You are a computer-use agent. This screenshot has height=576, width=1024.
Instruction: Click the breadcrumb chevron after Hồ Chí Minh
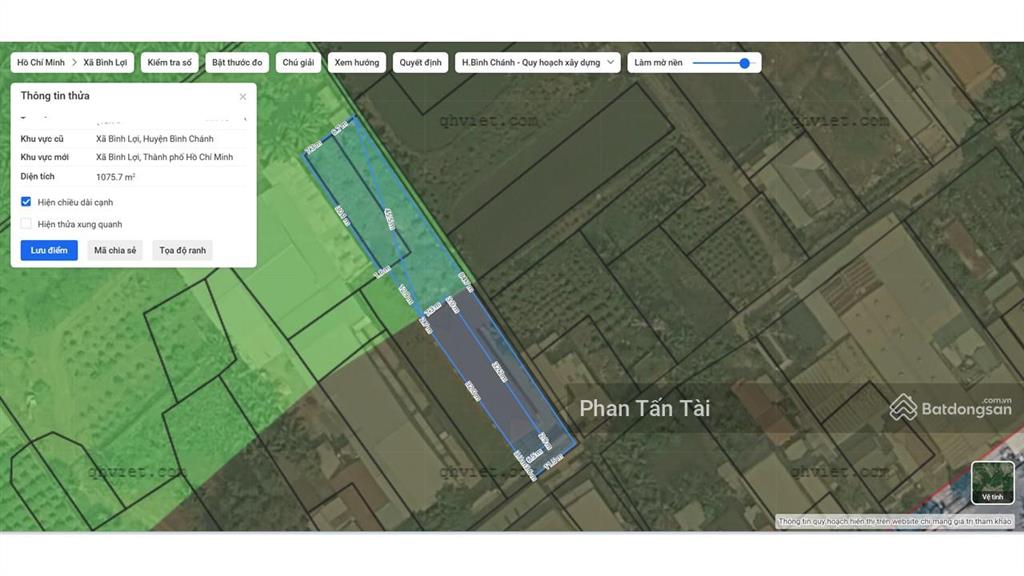[74, 62]
